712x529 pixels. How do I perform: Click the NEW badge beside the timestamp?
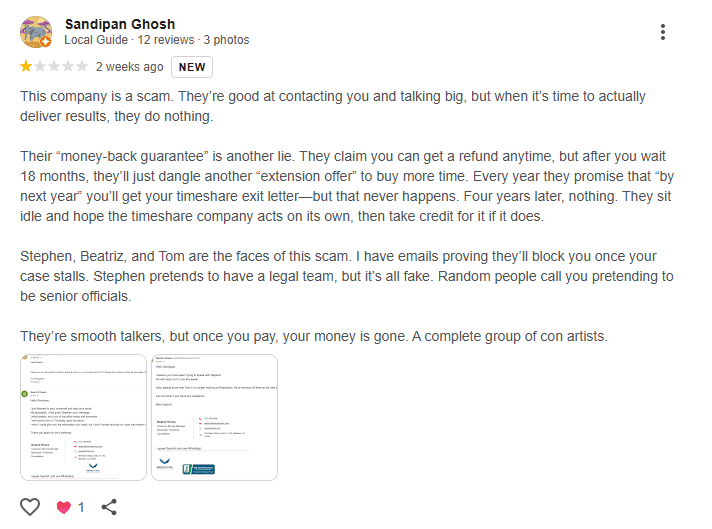192,67
